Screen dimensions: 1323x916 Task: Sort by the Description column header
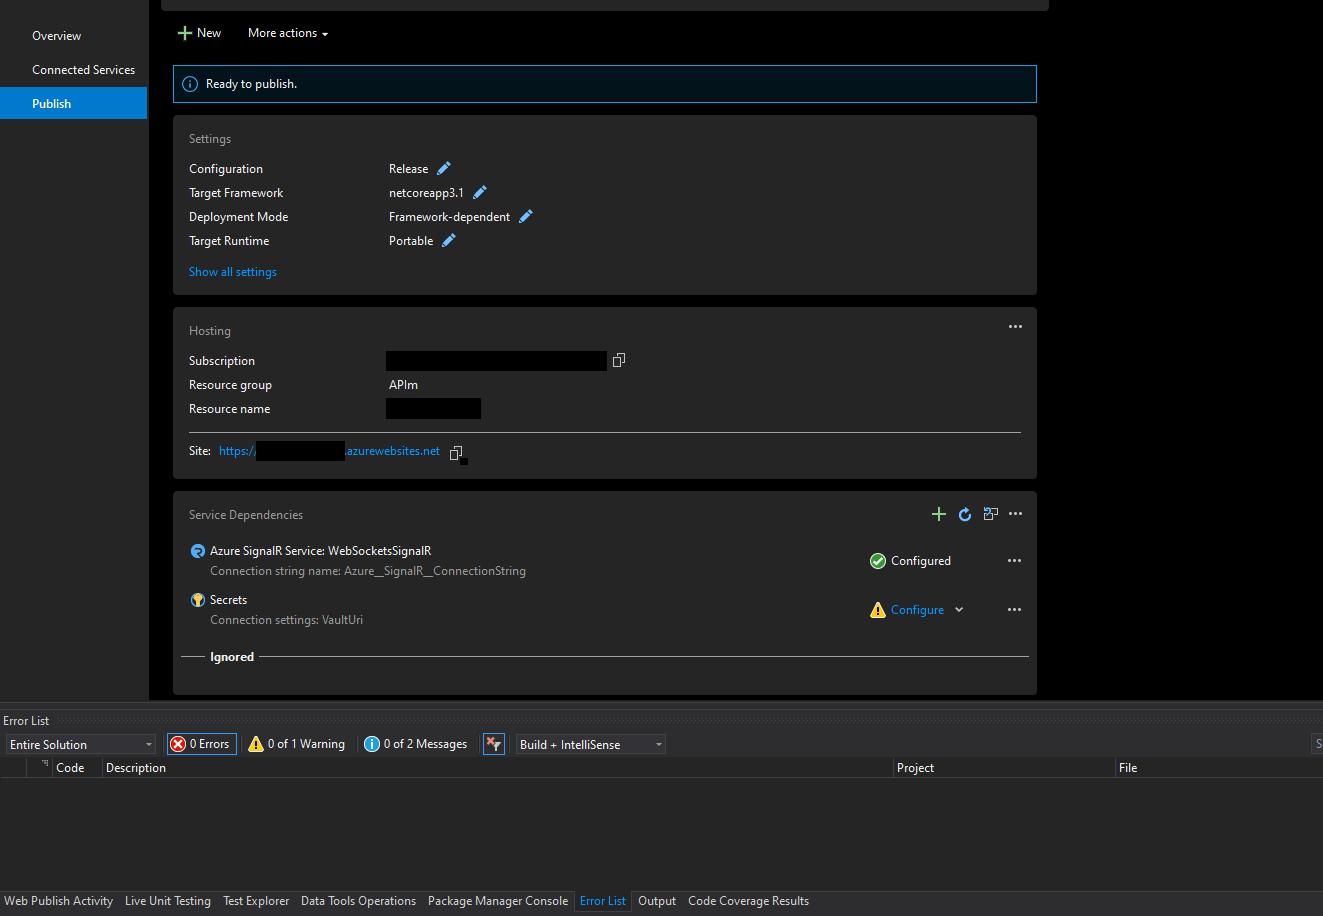(136, 768)
